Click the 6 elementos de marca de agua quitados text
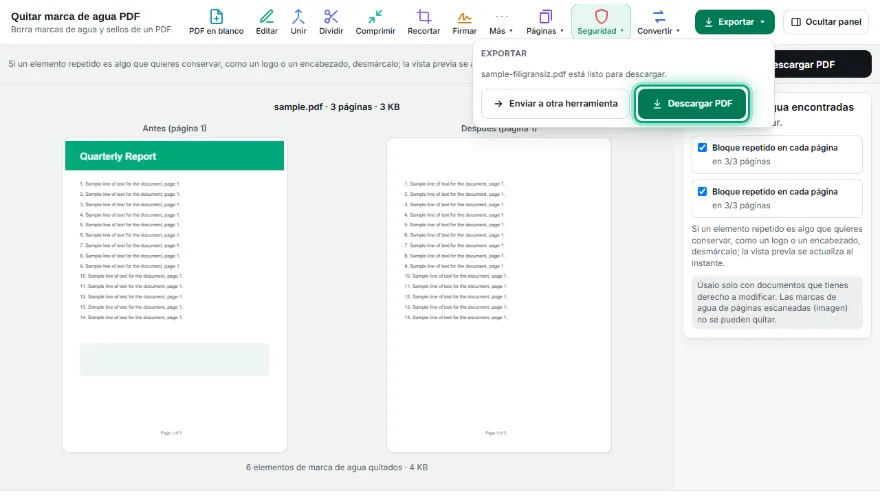 click(337, 467)
